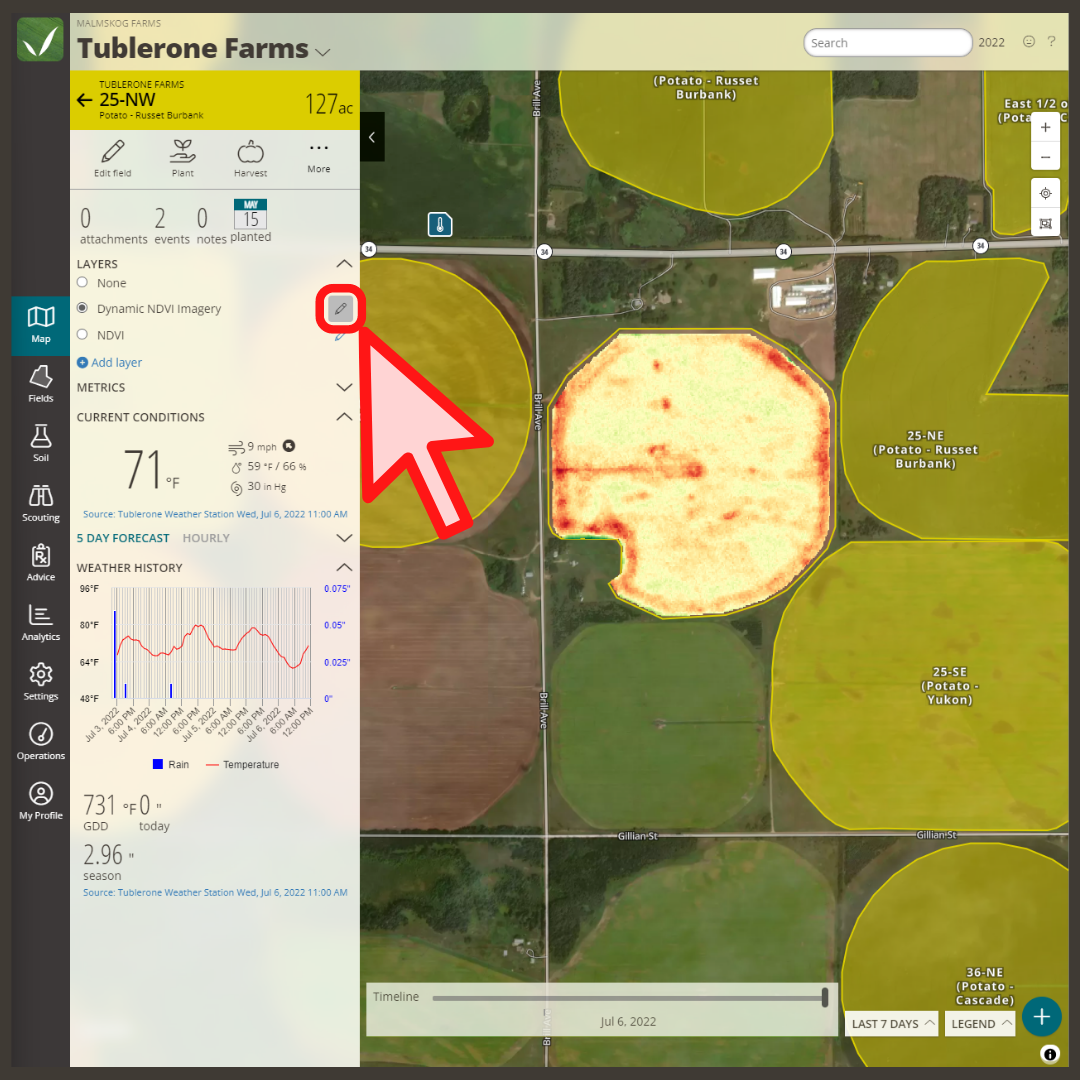This screenshot has width=1080, height=1080.
Task: Expand the Legend panel
Action: click(x=980, y=1024)
